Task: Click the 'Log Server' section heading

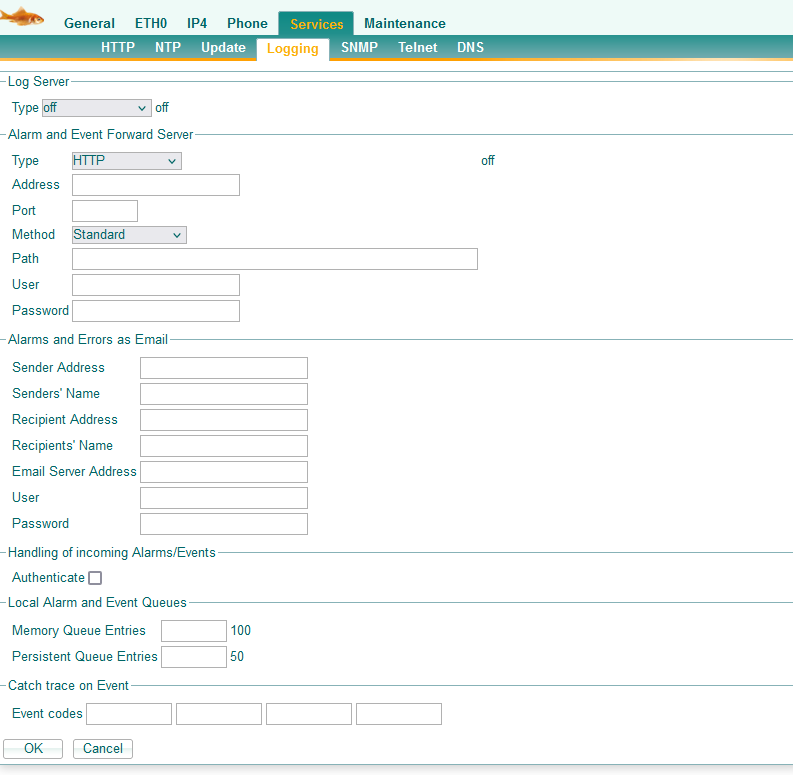Action: 38,81
